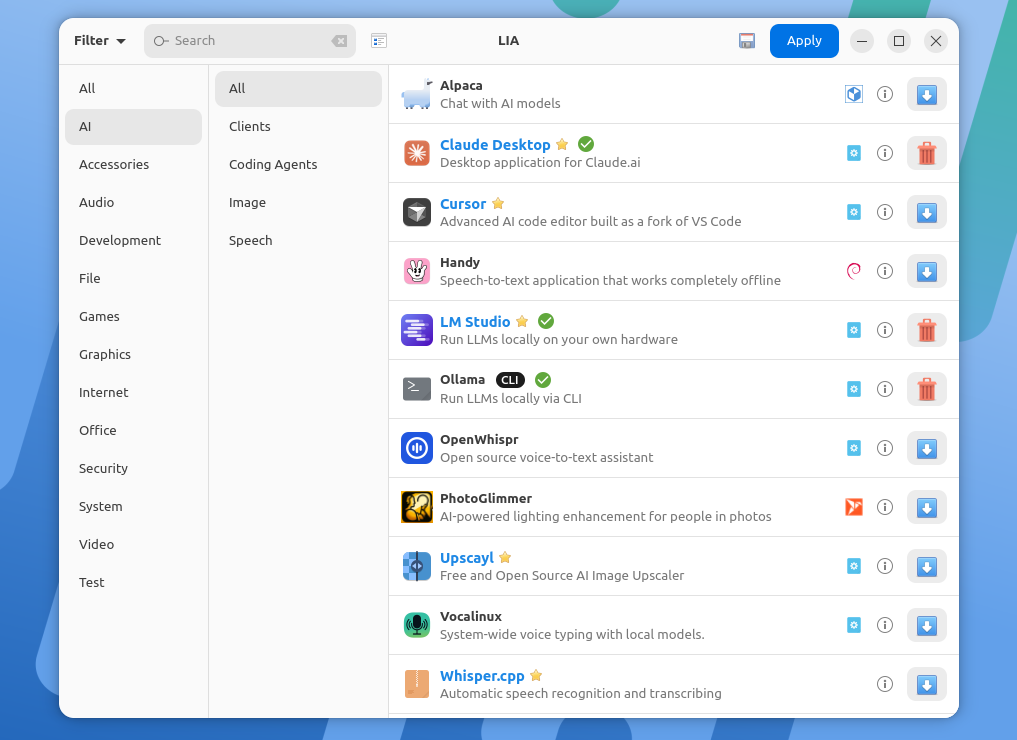Show the Image subcategory
The height and width of the screenshot is (740, 1017).
pyautogui.click(x=298, y=202)
